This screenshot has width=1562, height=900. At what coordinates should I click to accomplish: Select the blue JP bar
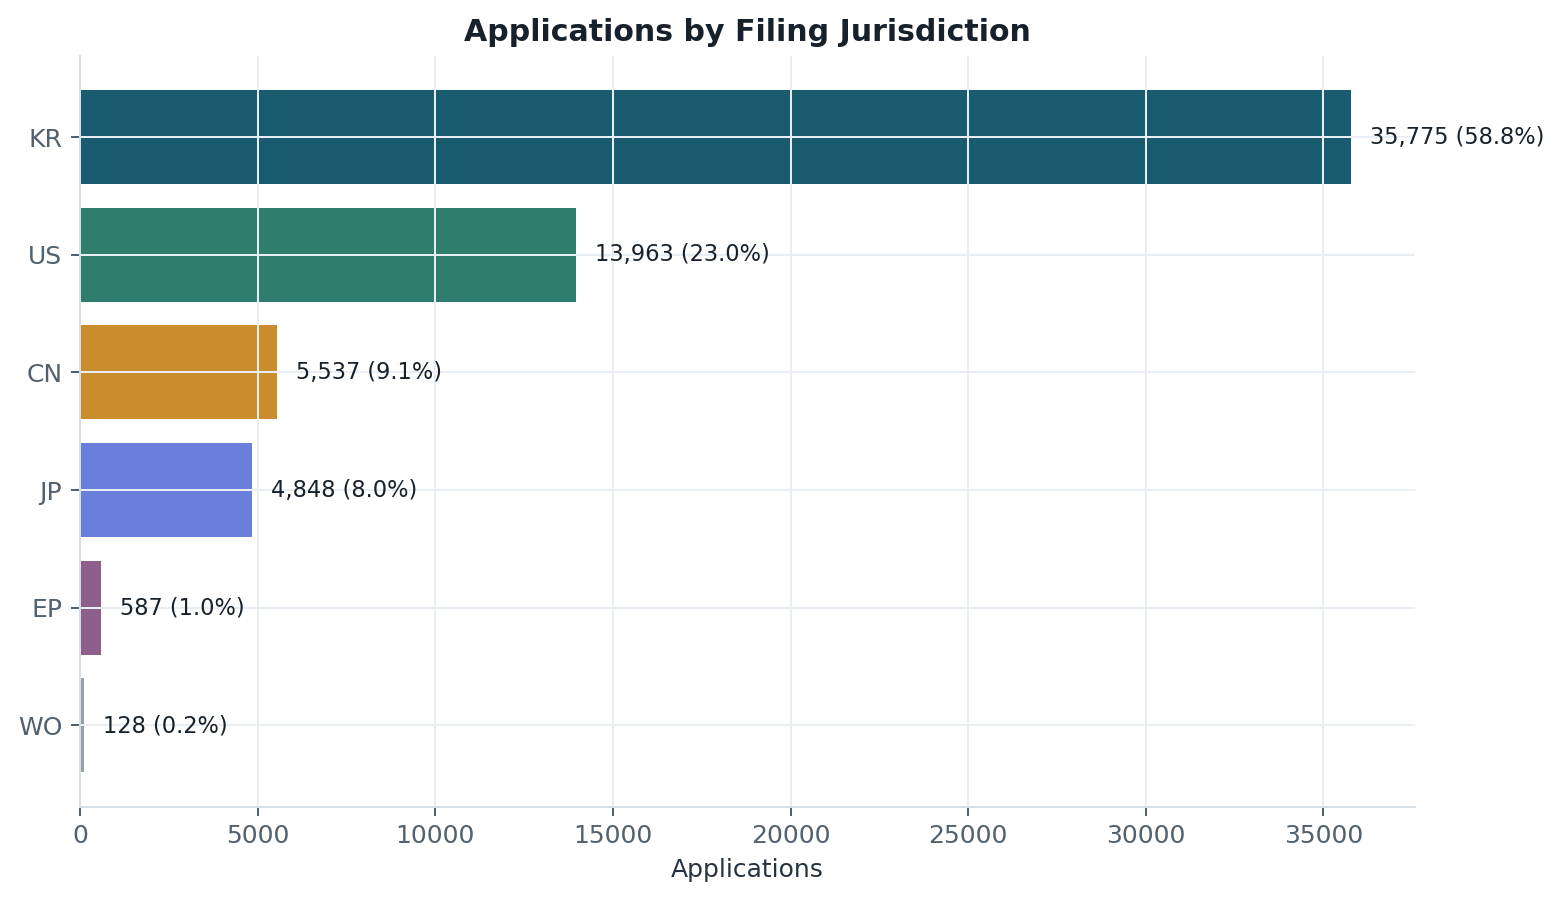[x=166, y=490]
